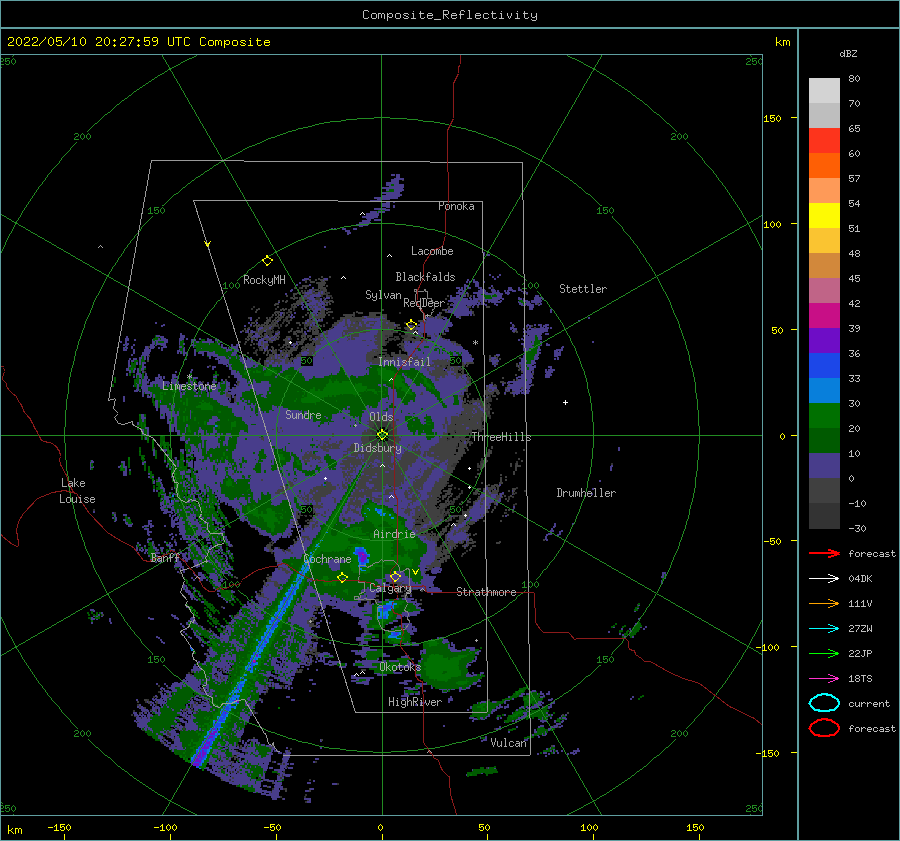
Task: Click the magenta 18TS arrow legend icon
Action: (824, 679)
